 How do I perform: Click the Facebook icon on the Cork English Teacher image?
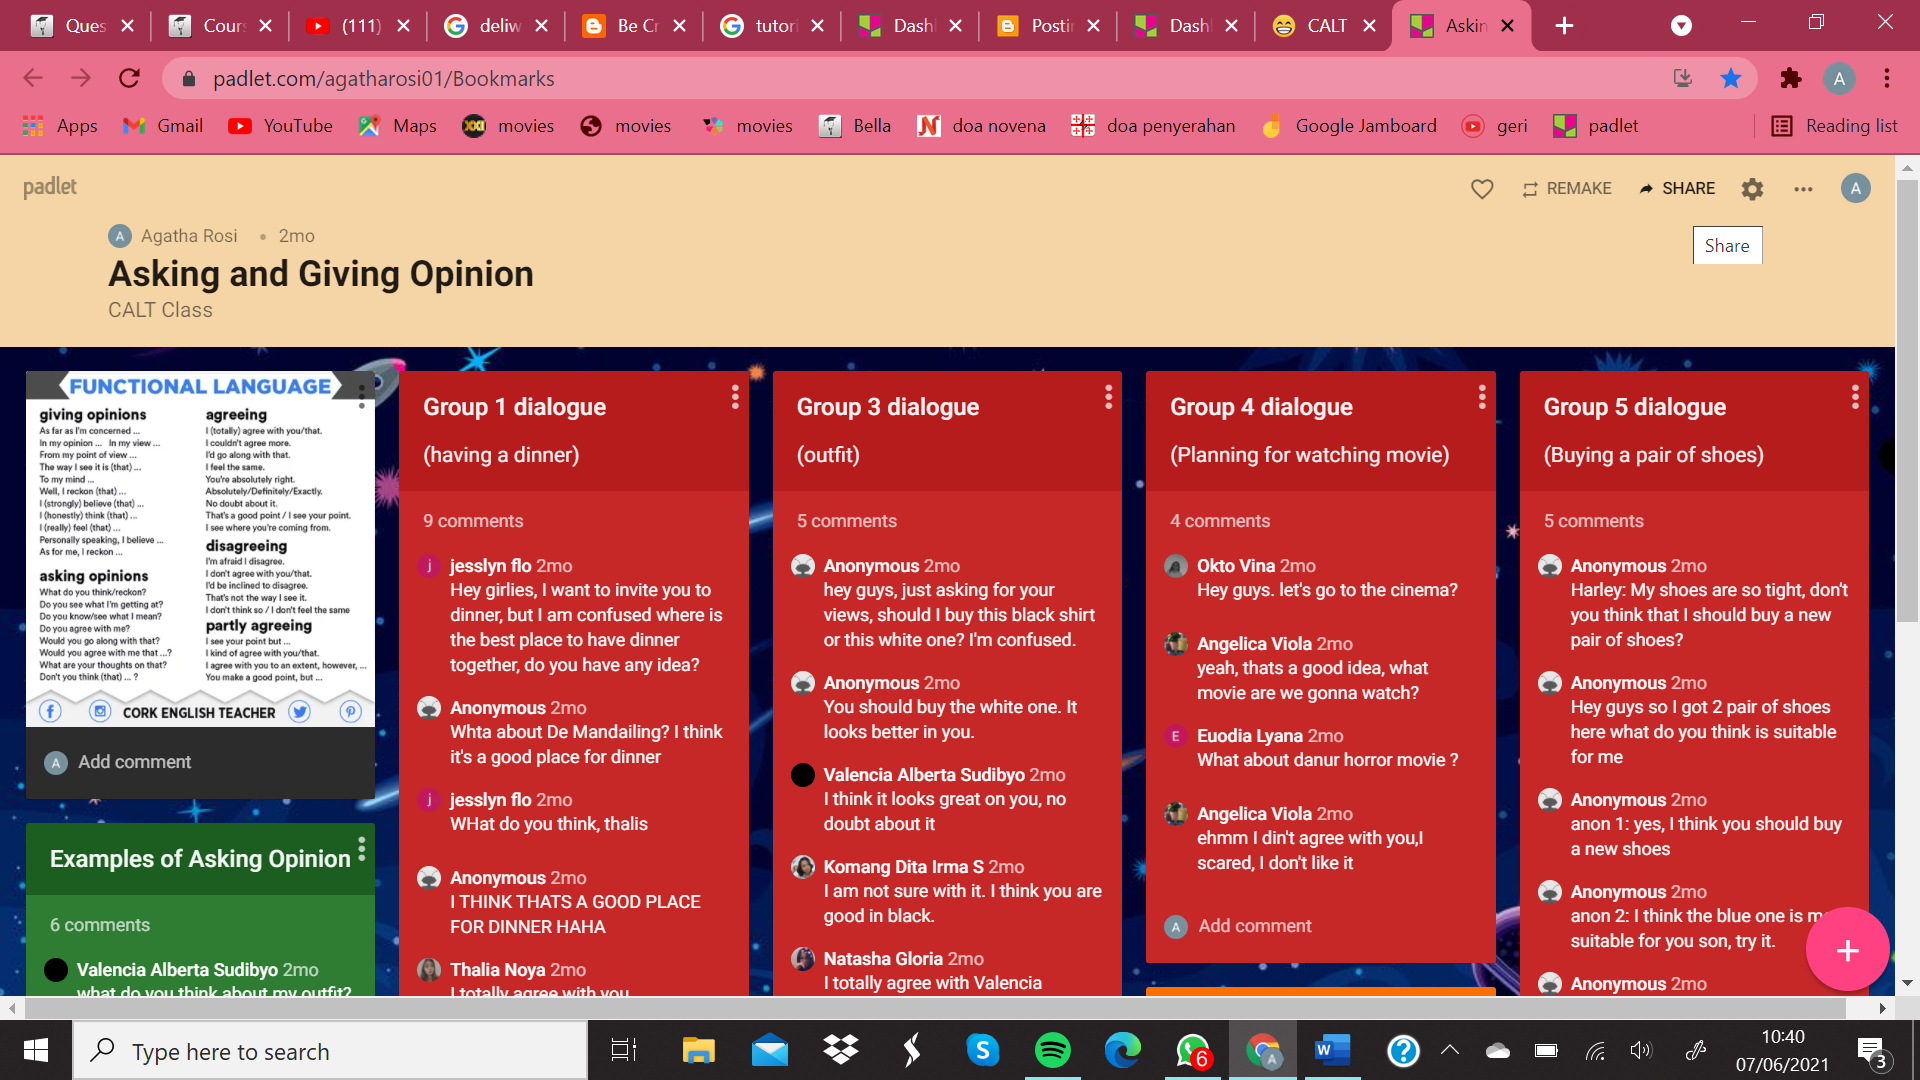pos(49,711)
